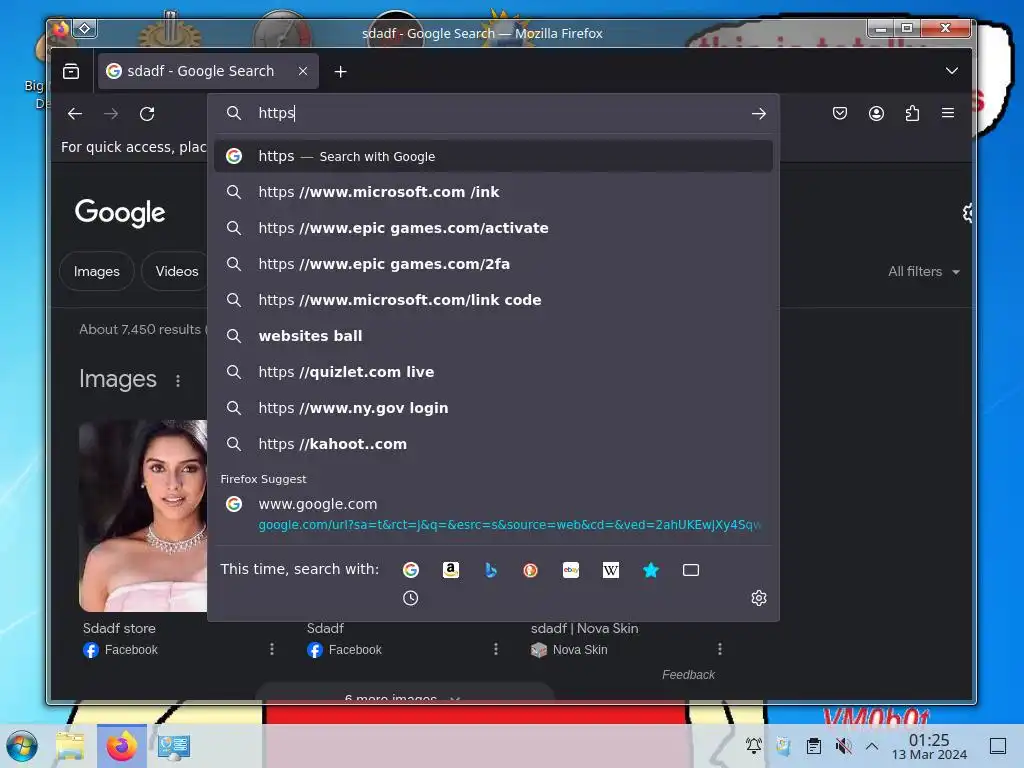
Task: Open the clipboard tray icon
Action: pyautogui.click(x=814, y=746)
